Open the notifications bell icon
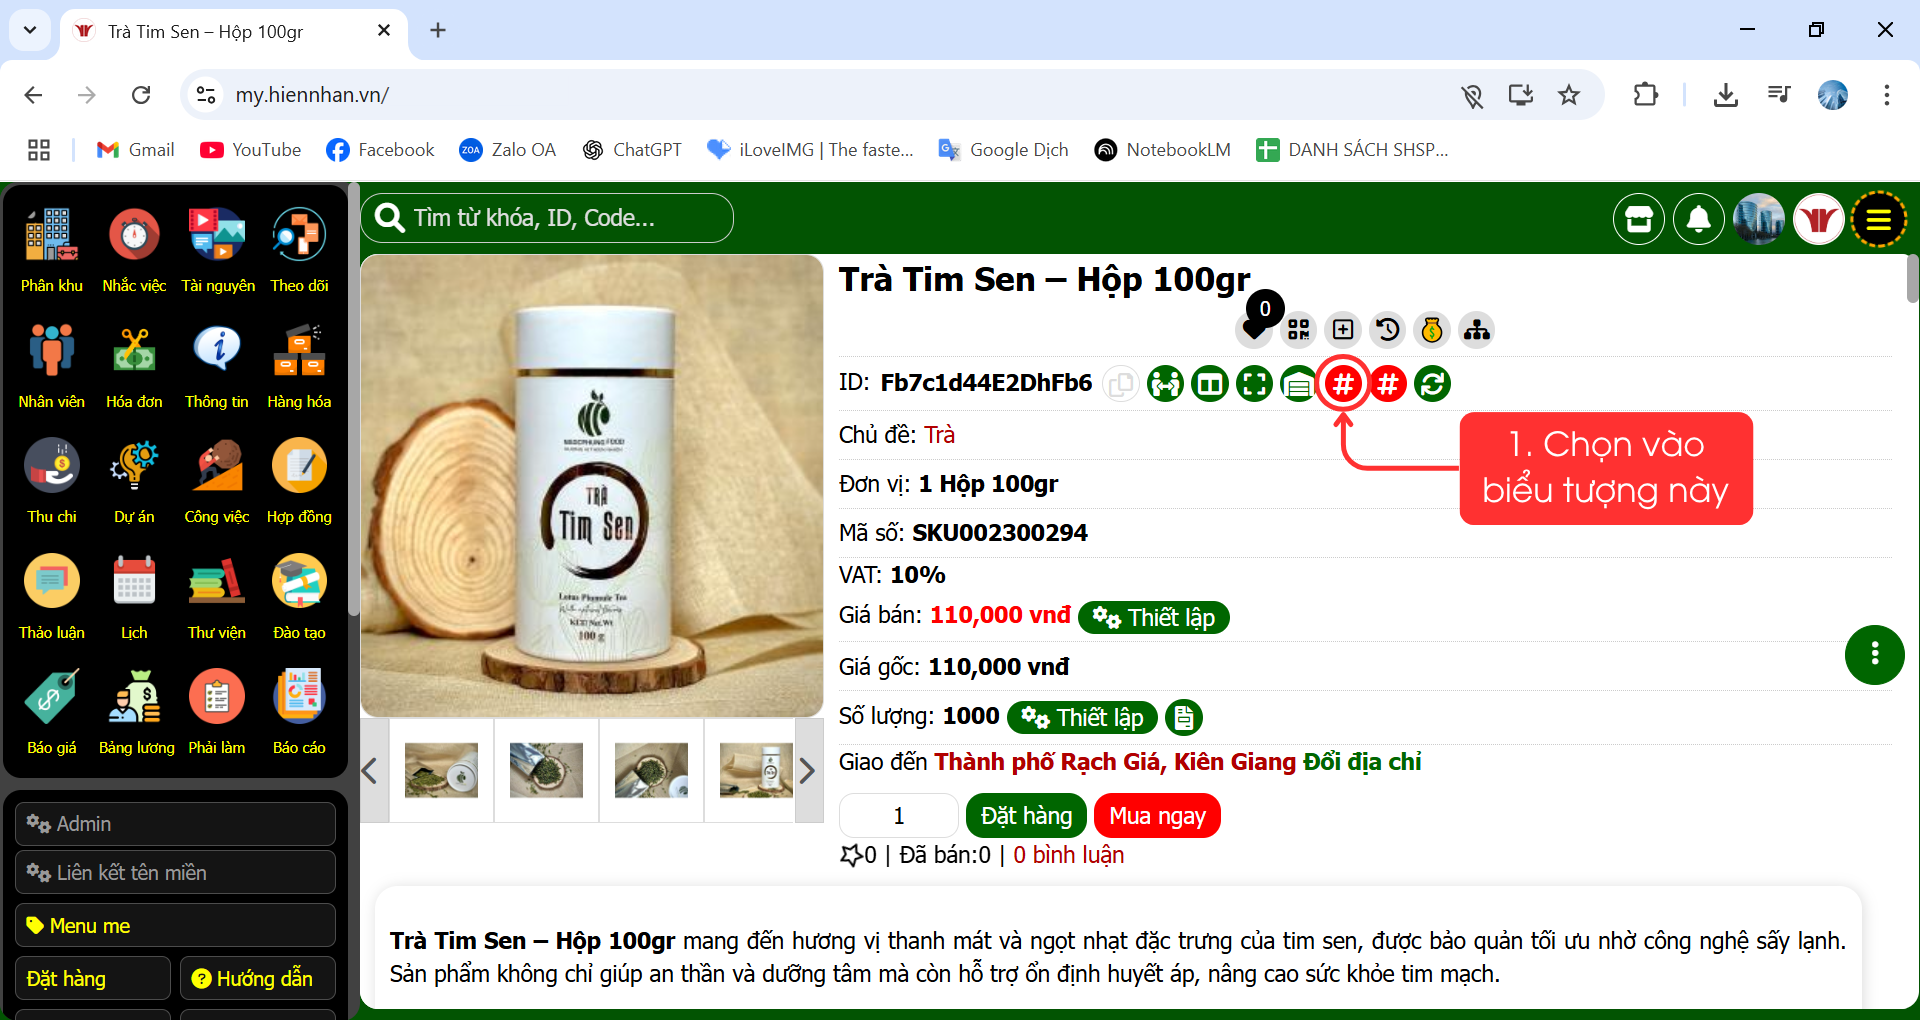 click(1699, 219)
